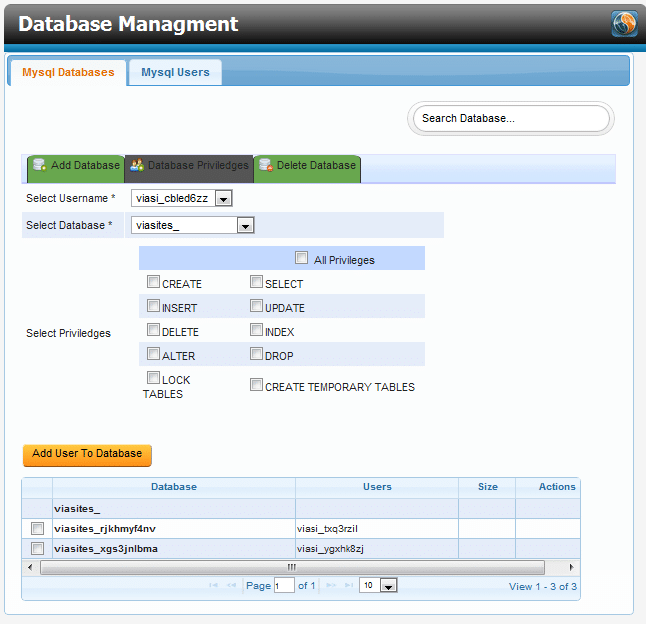
Task: Go to next page pager icon
Action: click(x=331, y=586)
